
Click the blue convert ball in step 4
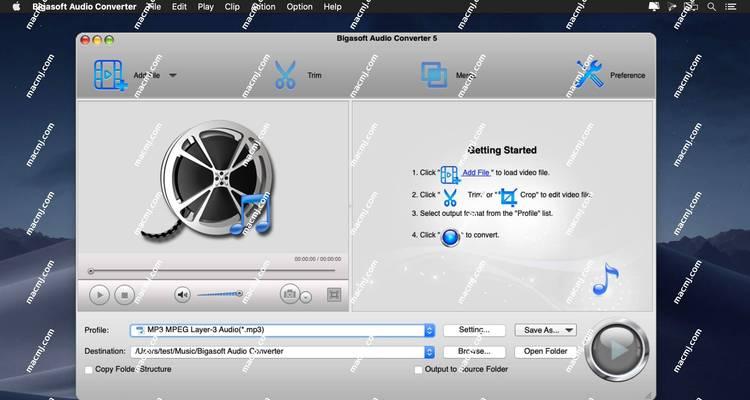click(450, 237)
